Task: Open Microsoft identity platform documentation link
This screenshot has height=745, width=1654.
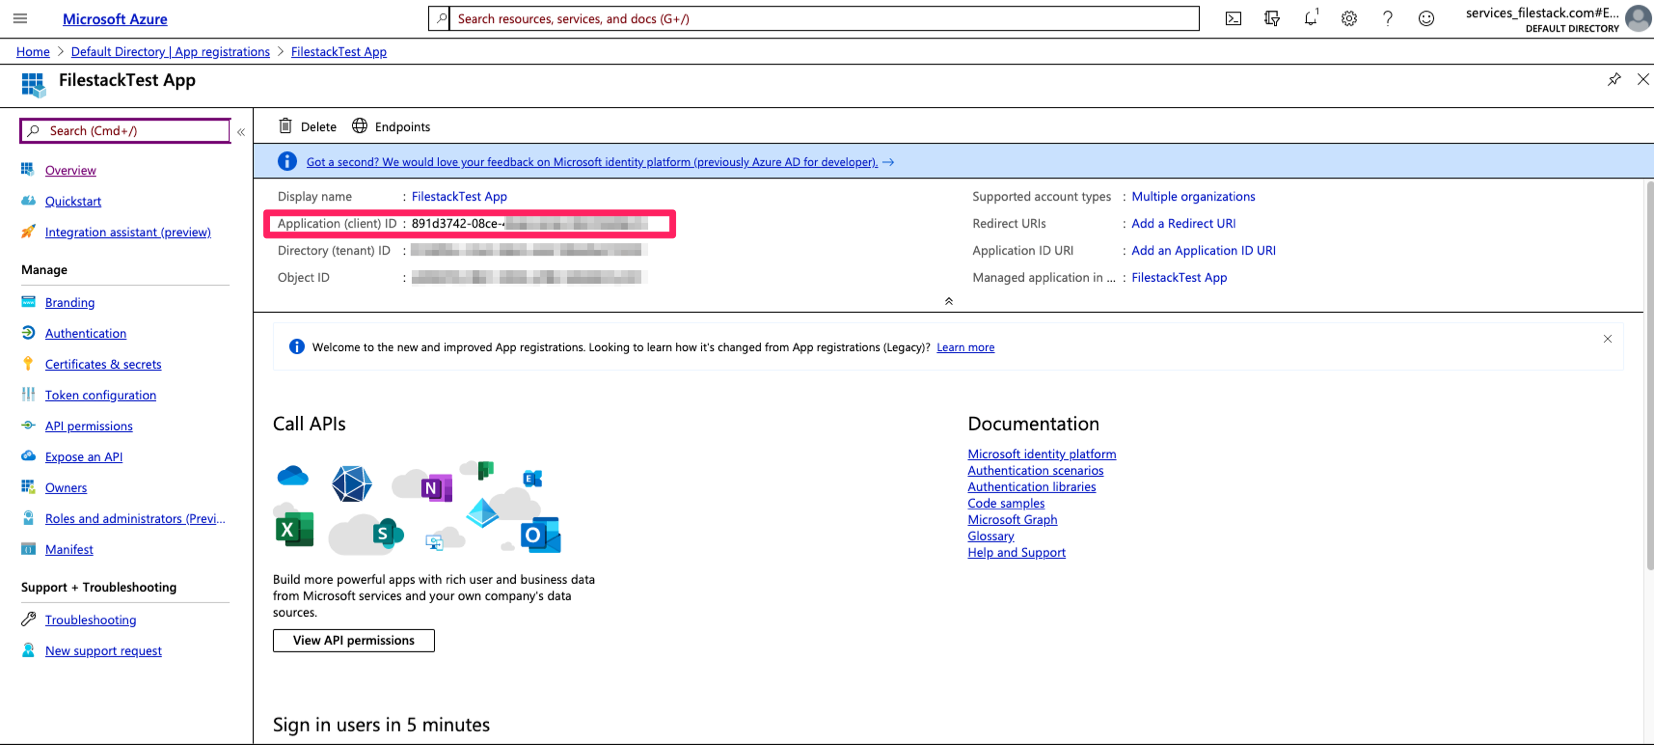Action: pyautogui.click(x=1041, y=454)
